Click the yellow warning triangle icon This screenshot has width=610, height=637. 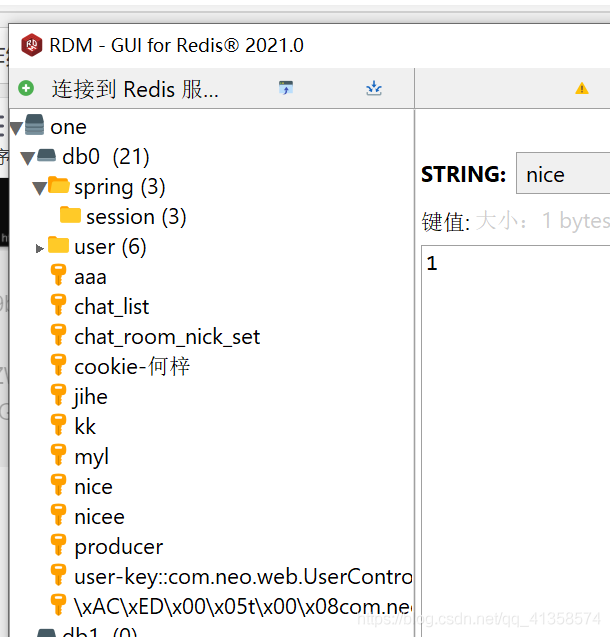tap(582, 89)
